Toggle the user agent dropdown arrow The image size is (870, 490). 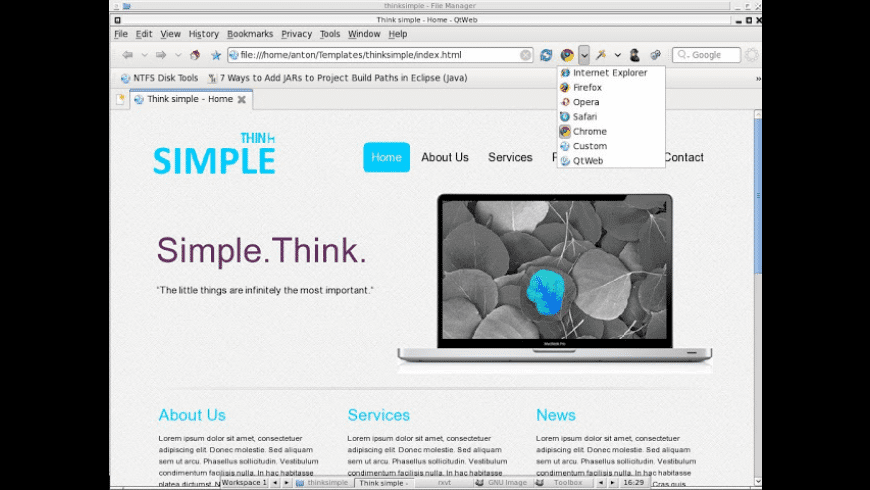click(584, 55)
